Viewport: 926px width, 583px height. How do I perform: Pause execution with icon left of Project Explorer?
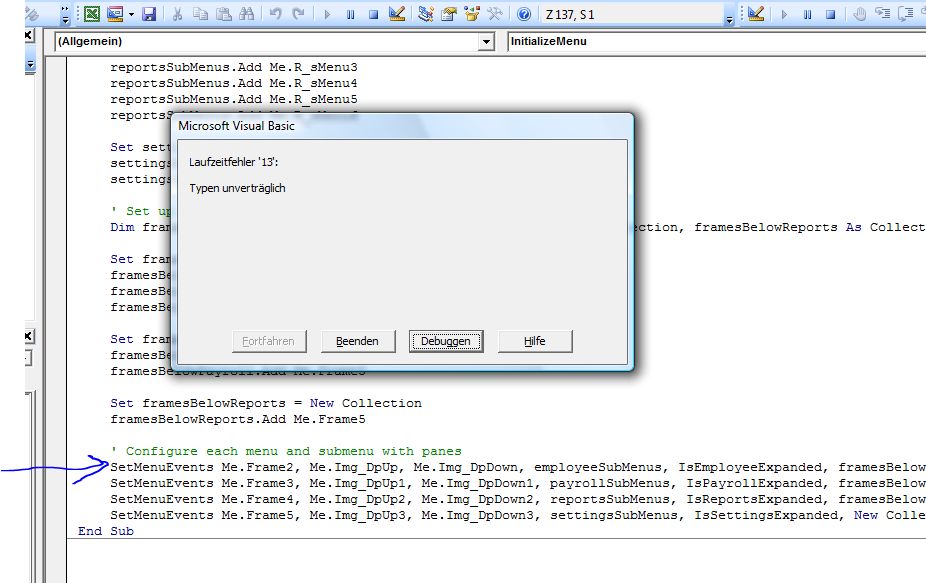click(350, 14)
